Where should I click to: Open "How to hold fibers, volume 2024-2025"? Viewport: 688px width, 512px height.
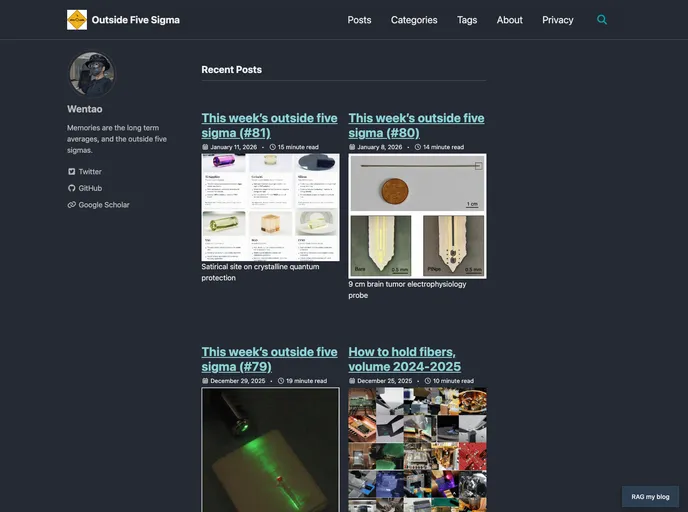pos(402,359)
